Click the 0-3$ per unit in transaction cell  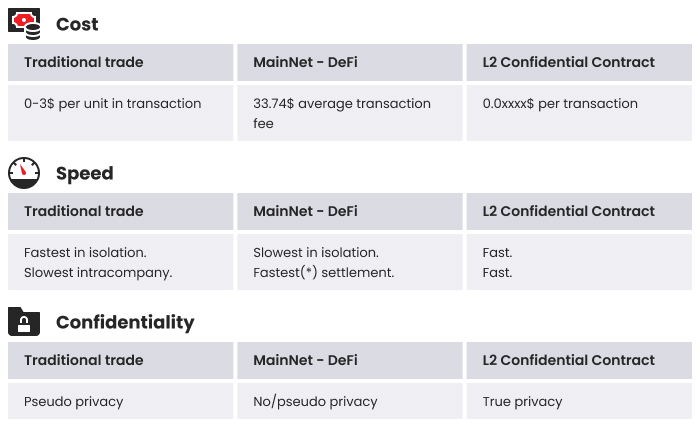121,113
